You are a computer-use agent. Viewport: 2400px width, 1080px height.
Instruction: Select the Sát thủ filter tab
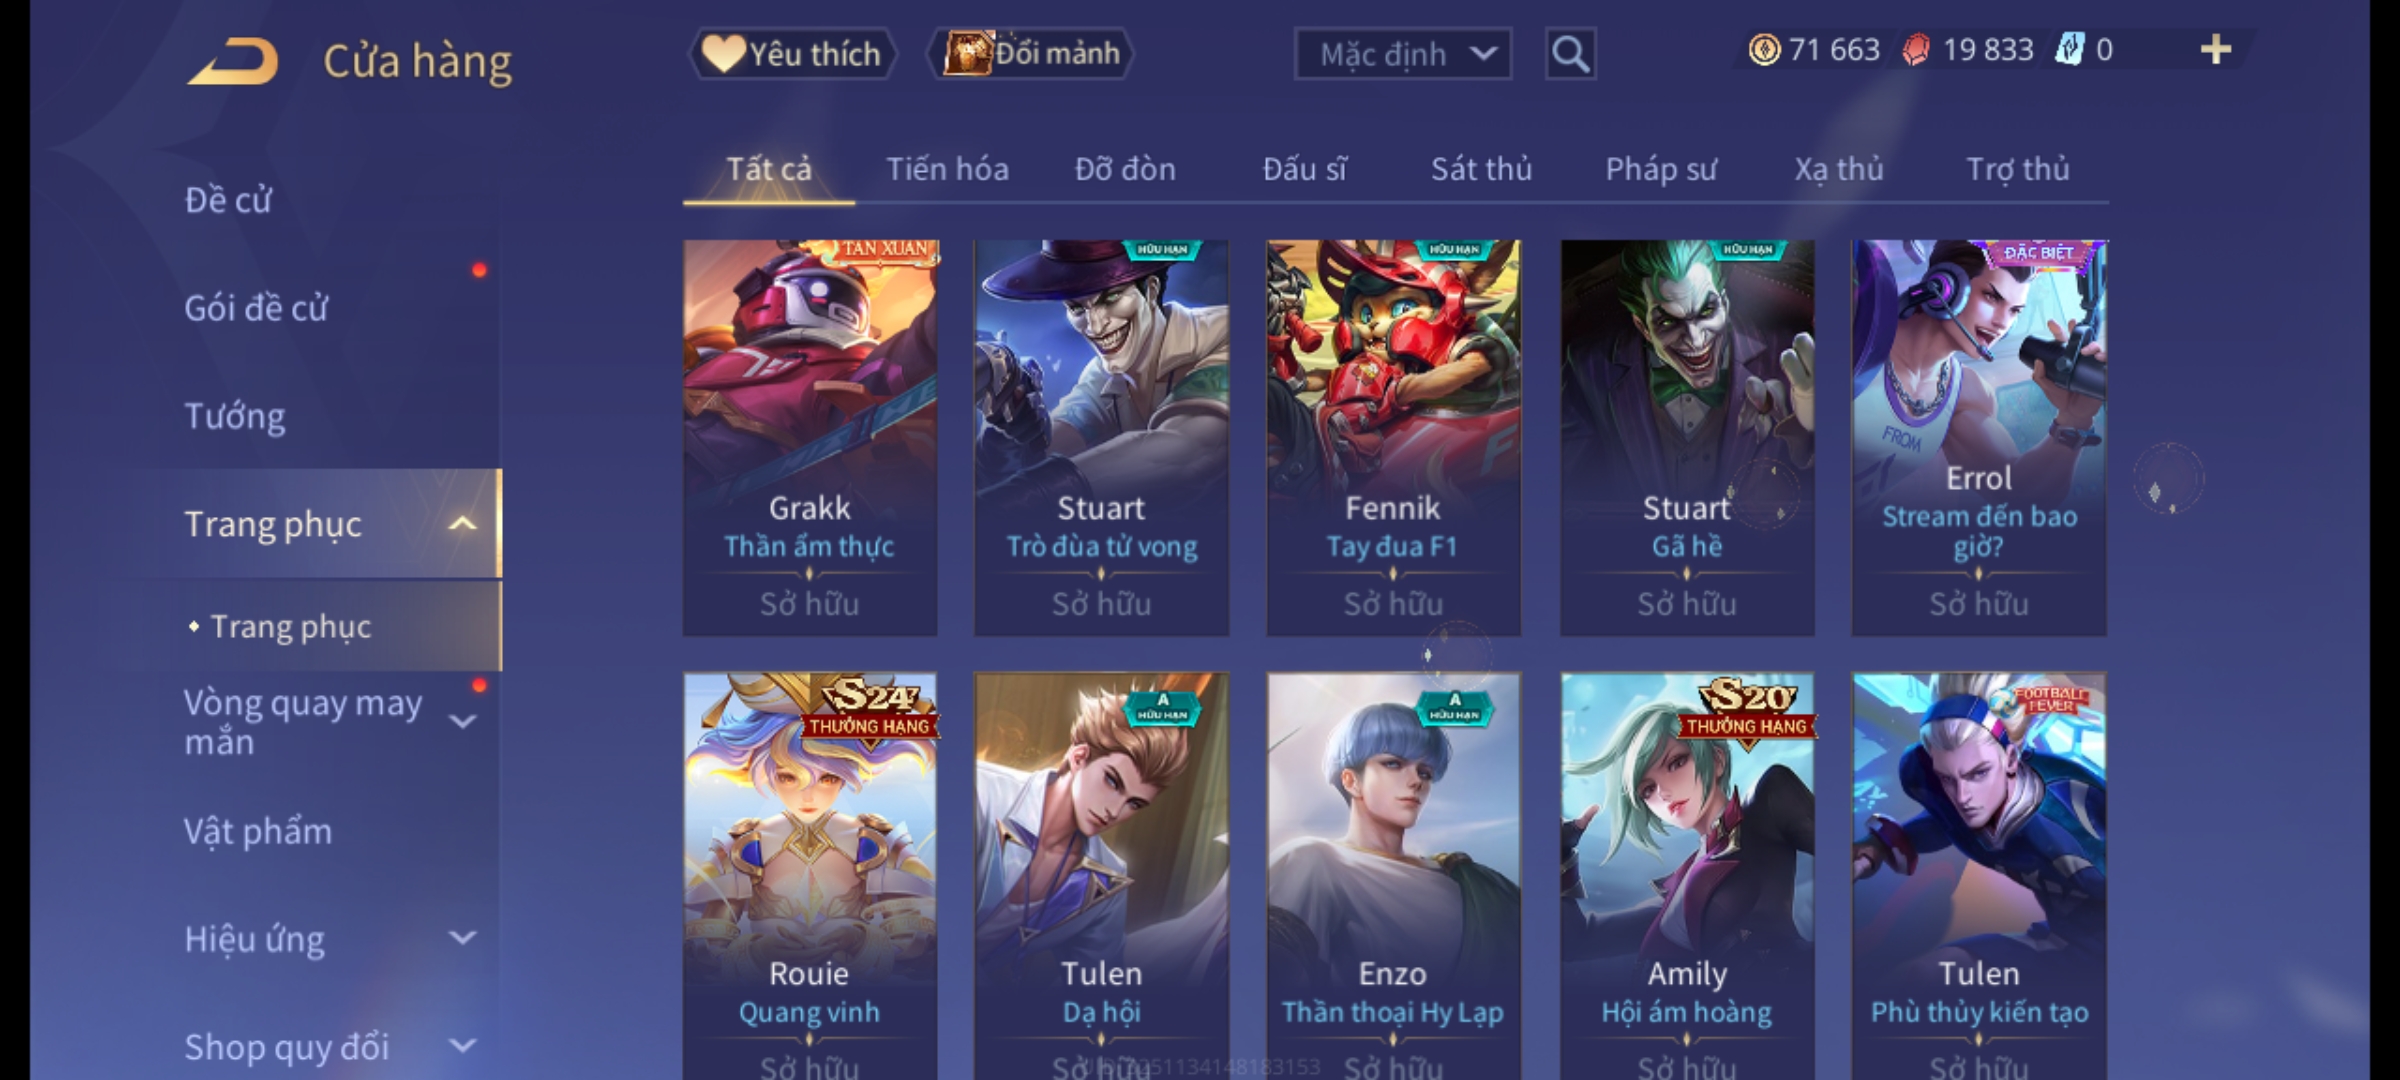(x=1481, y=170)
